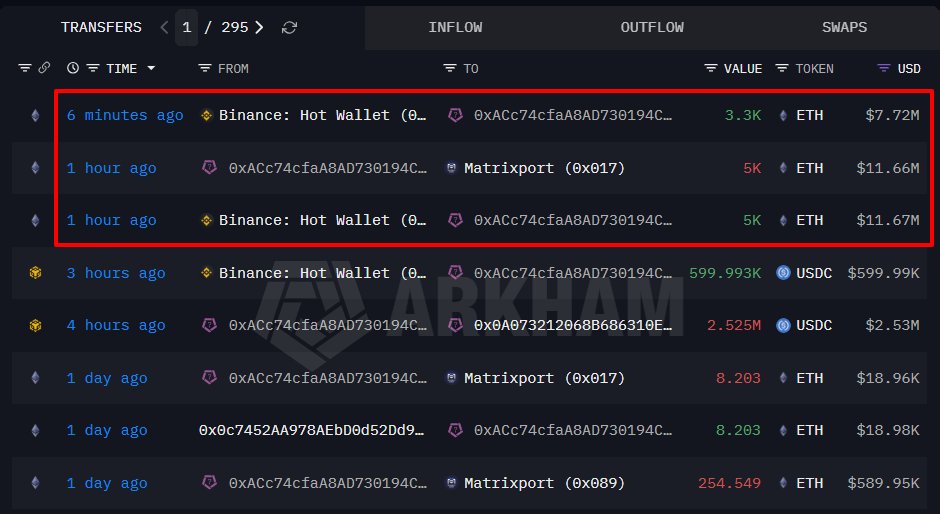Open 0x0c7452AA978 sender address link
This screenshot has height=514, width=940.
[312, 431]
